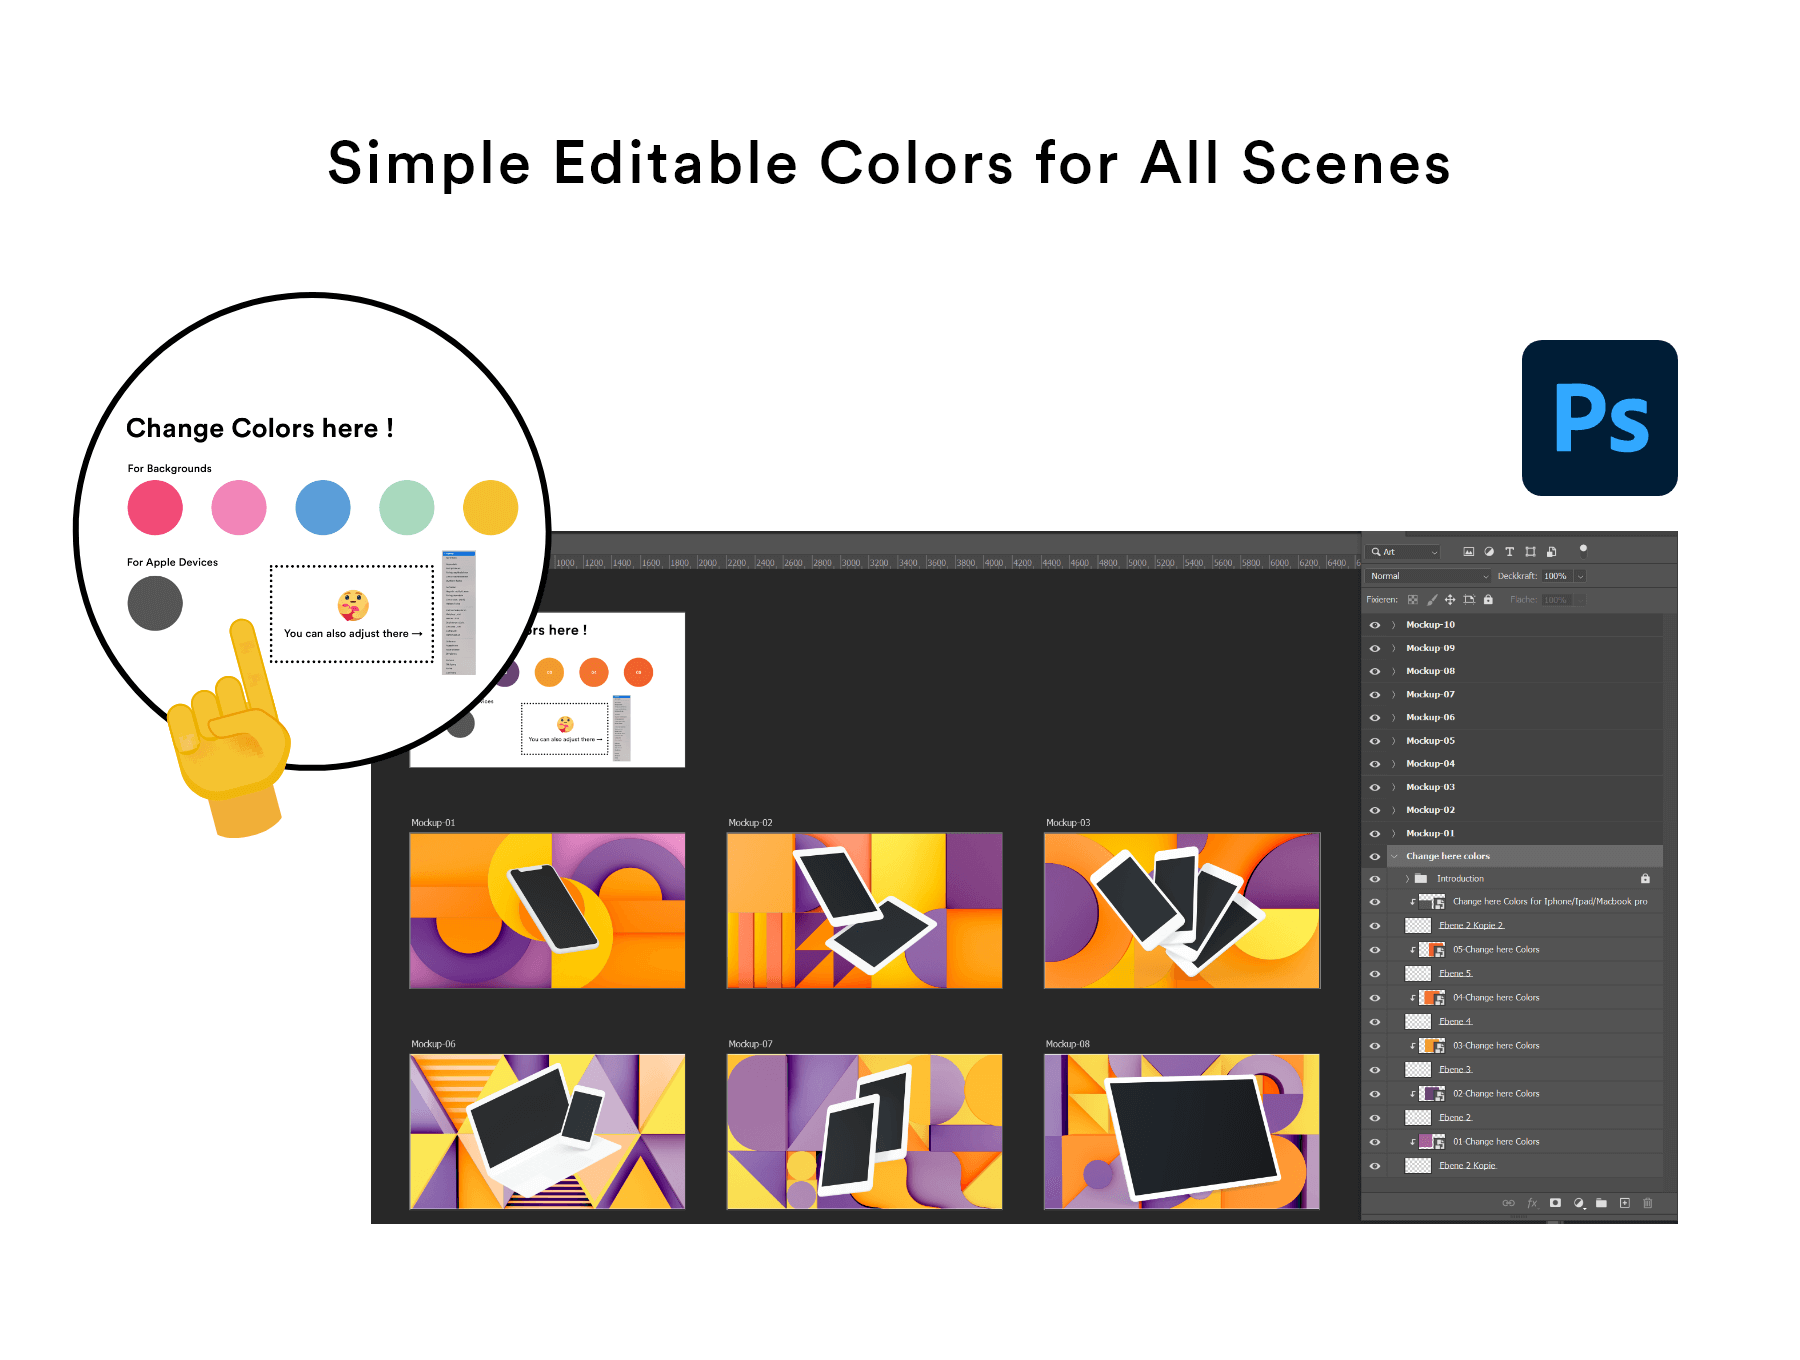Click the blue background color swatch
This screenshot has height=1360, width=1800.
click(323, 507)
